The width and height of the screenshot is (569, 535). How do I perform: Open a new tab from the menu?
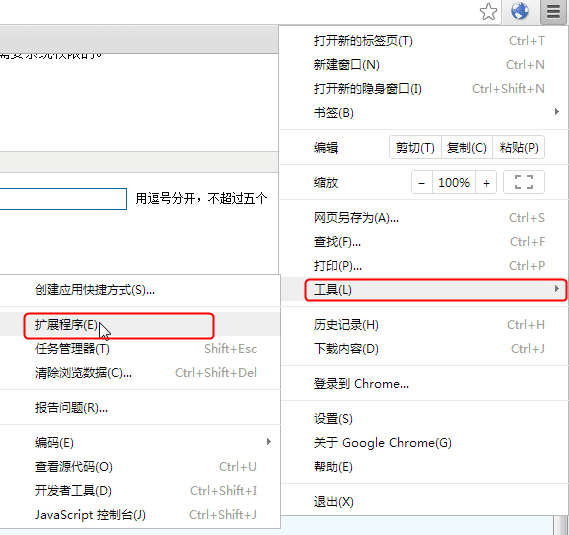tap(423, 41)
